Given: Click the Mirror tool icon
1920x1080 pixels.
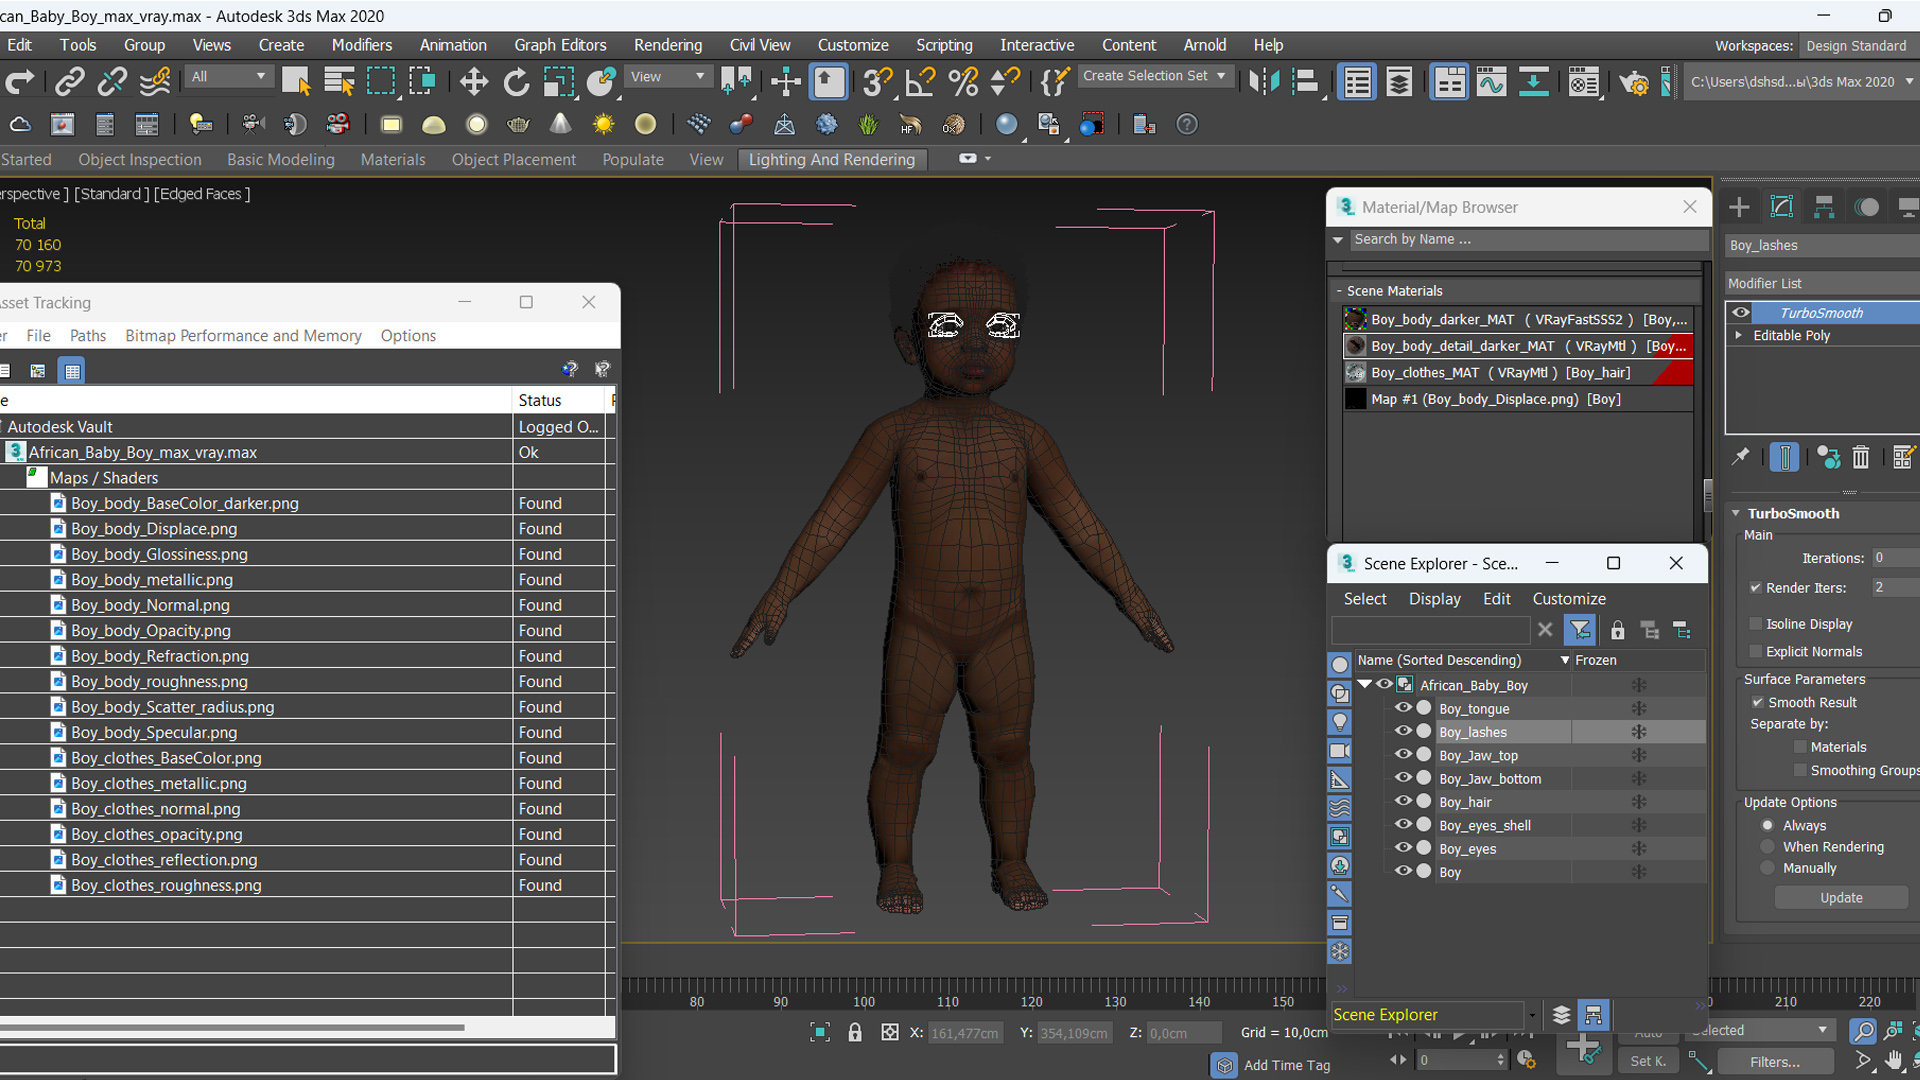Looking at the screenshot, I should coord(1264,82).
